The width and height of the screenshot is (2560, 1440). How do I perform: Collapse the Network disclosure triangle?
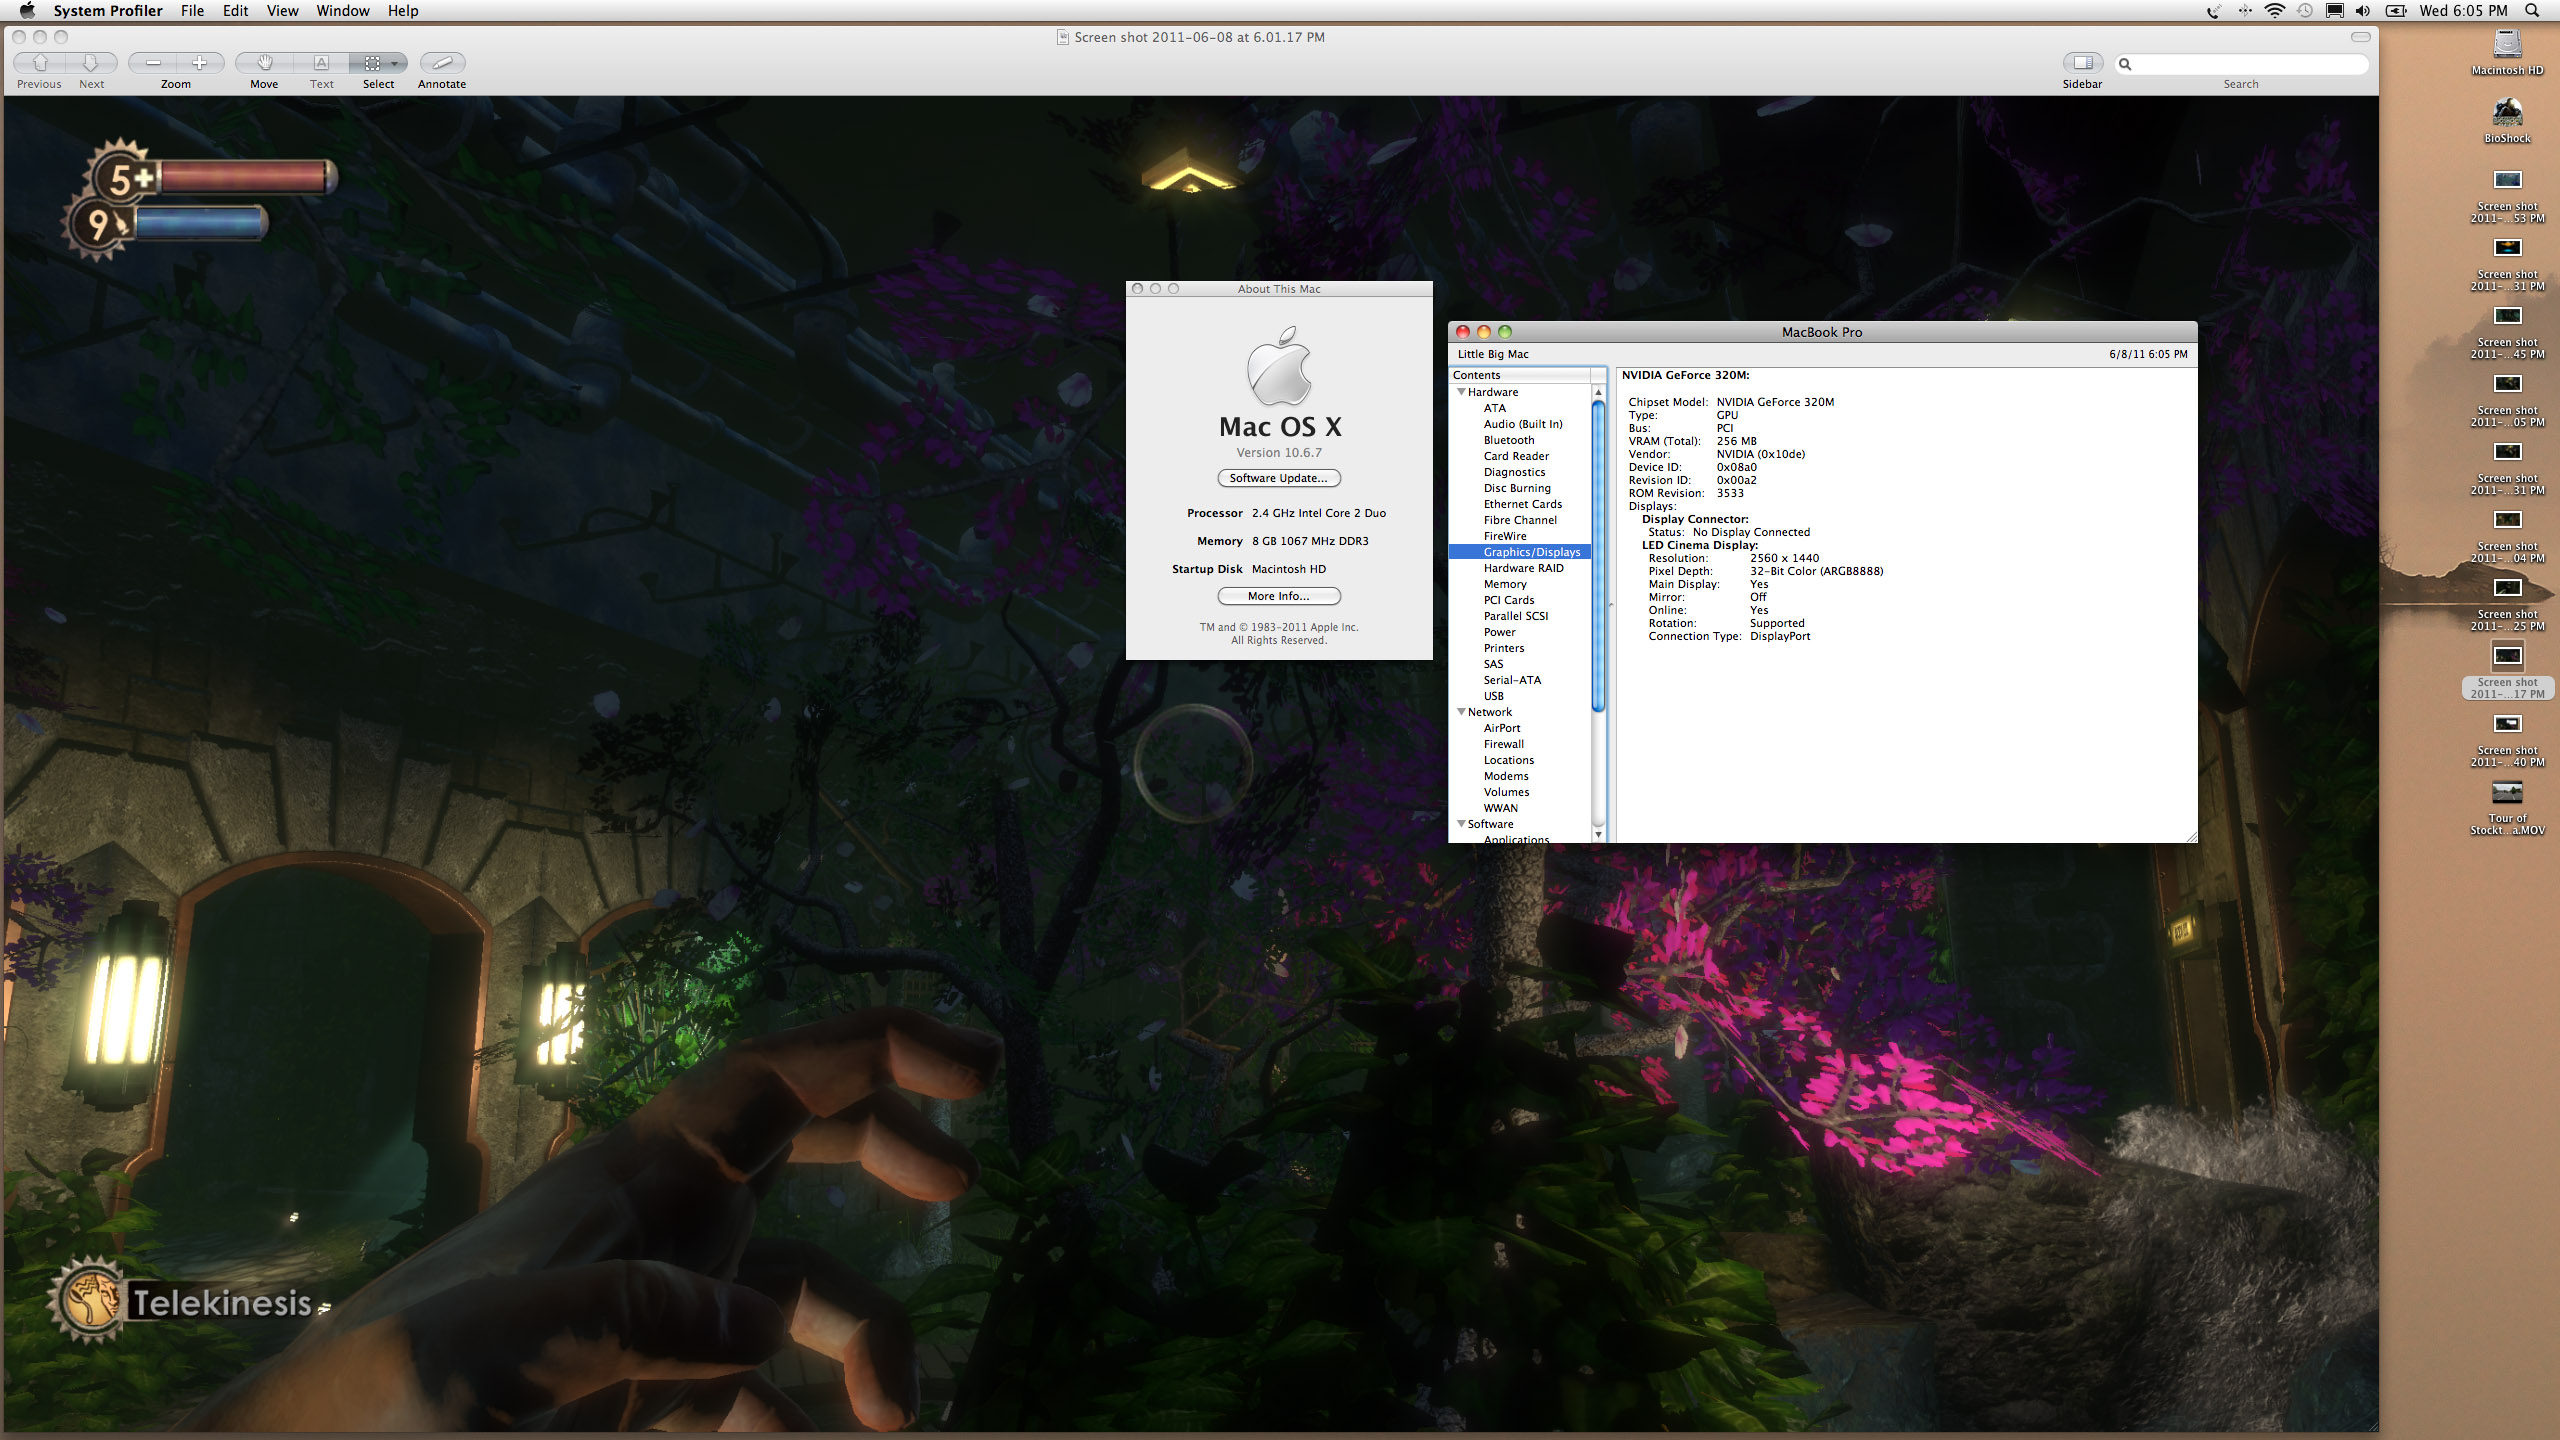[x=1461, y=712]
